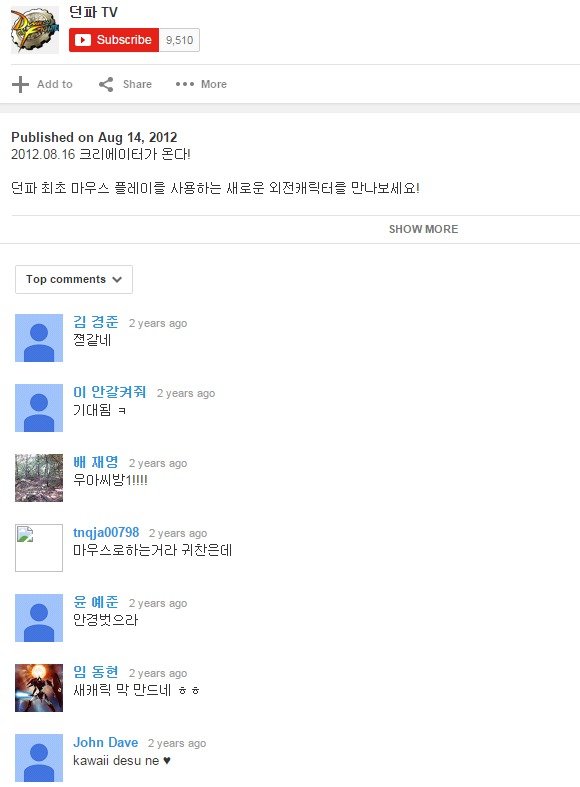Click the plus icon beside Add to
The width and height of the screenshot is (580, 787).
[x=20, y=84]
